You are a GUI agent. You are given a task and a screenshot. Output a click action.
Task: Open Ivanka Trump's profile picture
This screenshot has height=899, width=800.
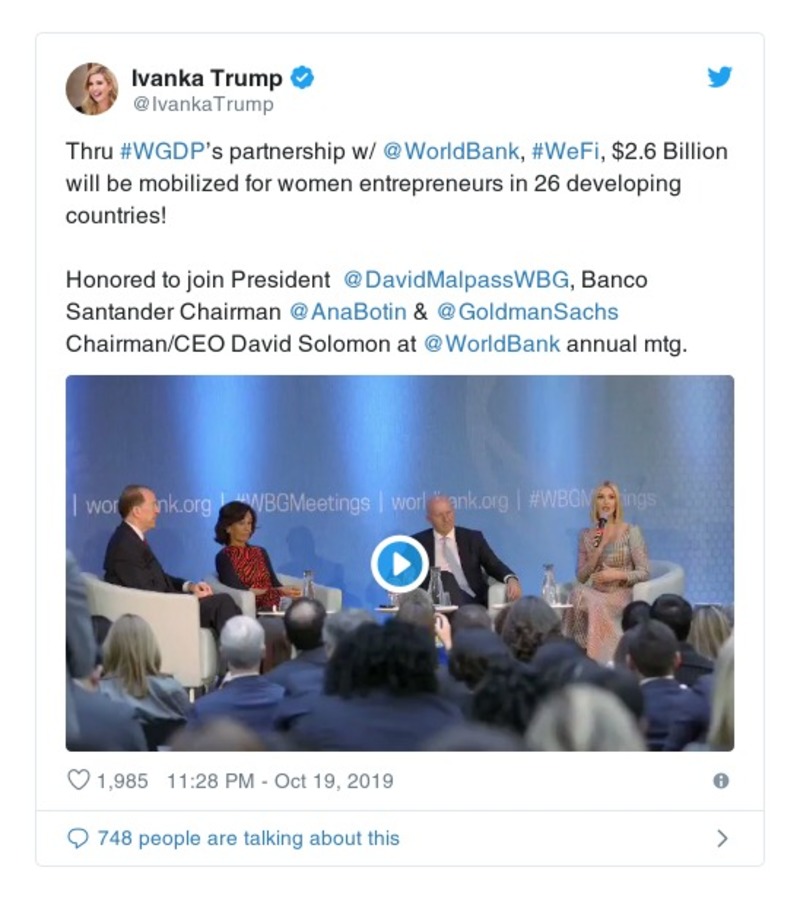tap(92, 89)
